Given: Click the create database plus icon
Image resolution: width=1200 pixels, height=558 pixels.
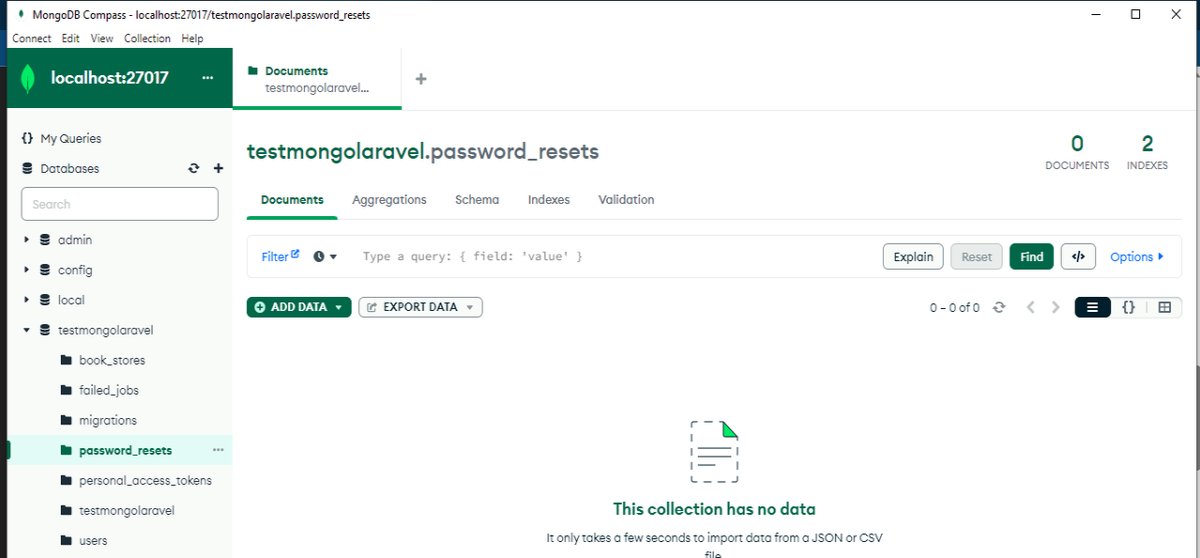Looking at the screenshot, I should [x=218, y=169].
